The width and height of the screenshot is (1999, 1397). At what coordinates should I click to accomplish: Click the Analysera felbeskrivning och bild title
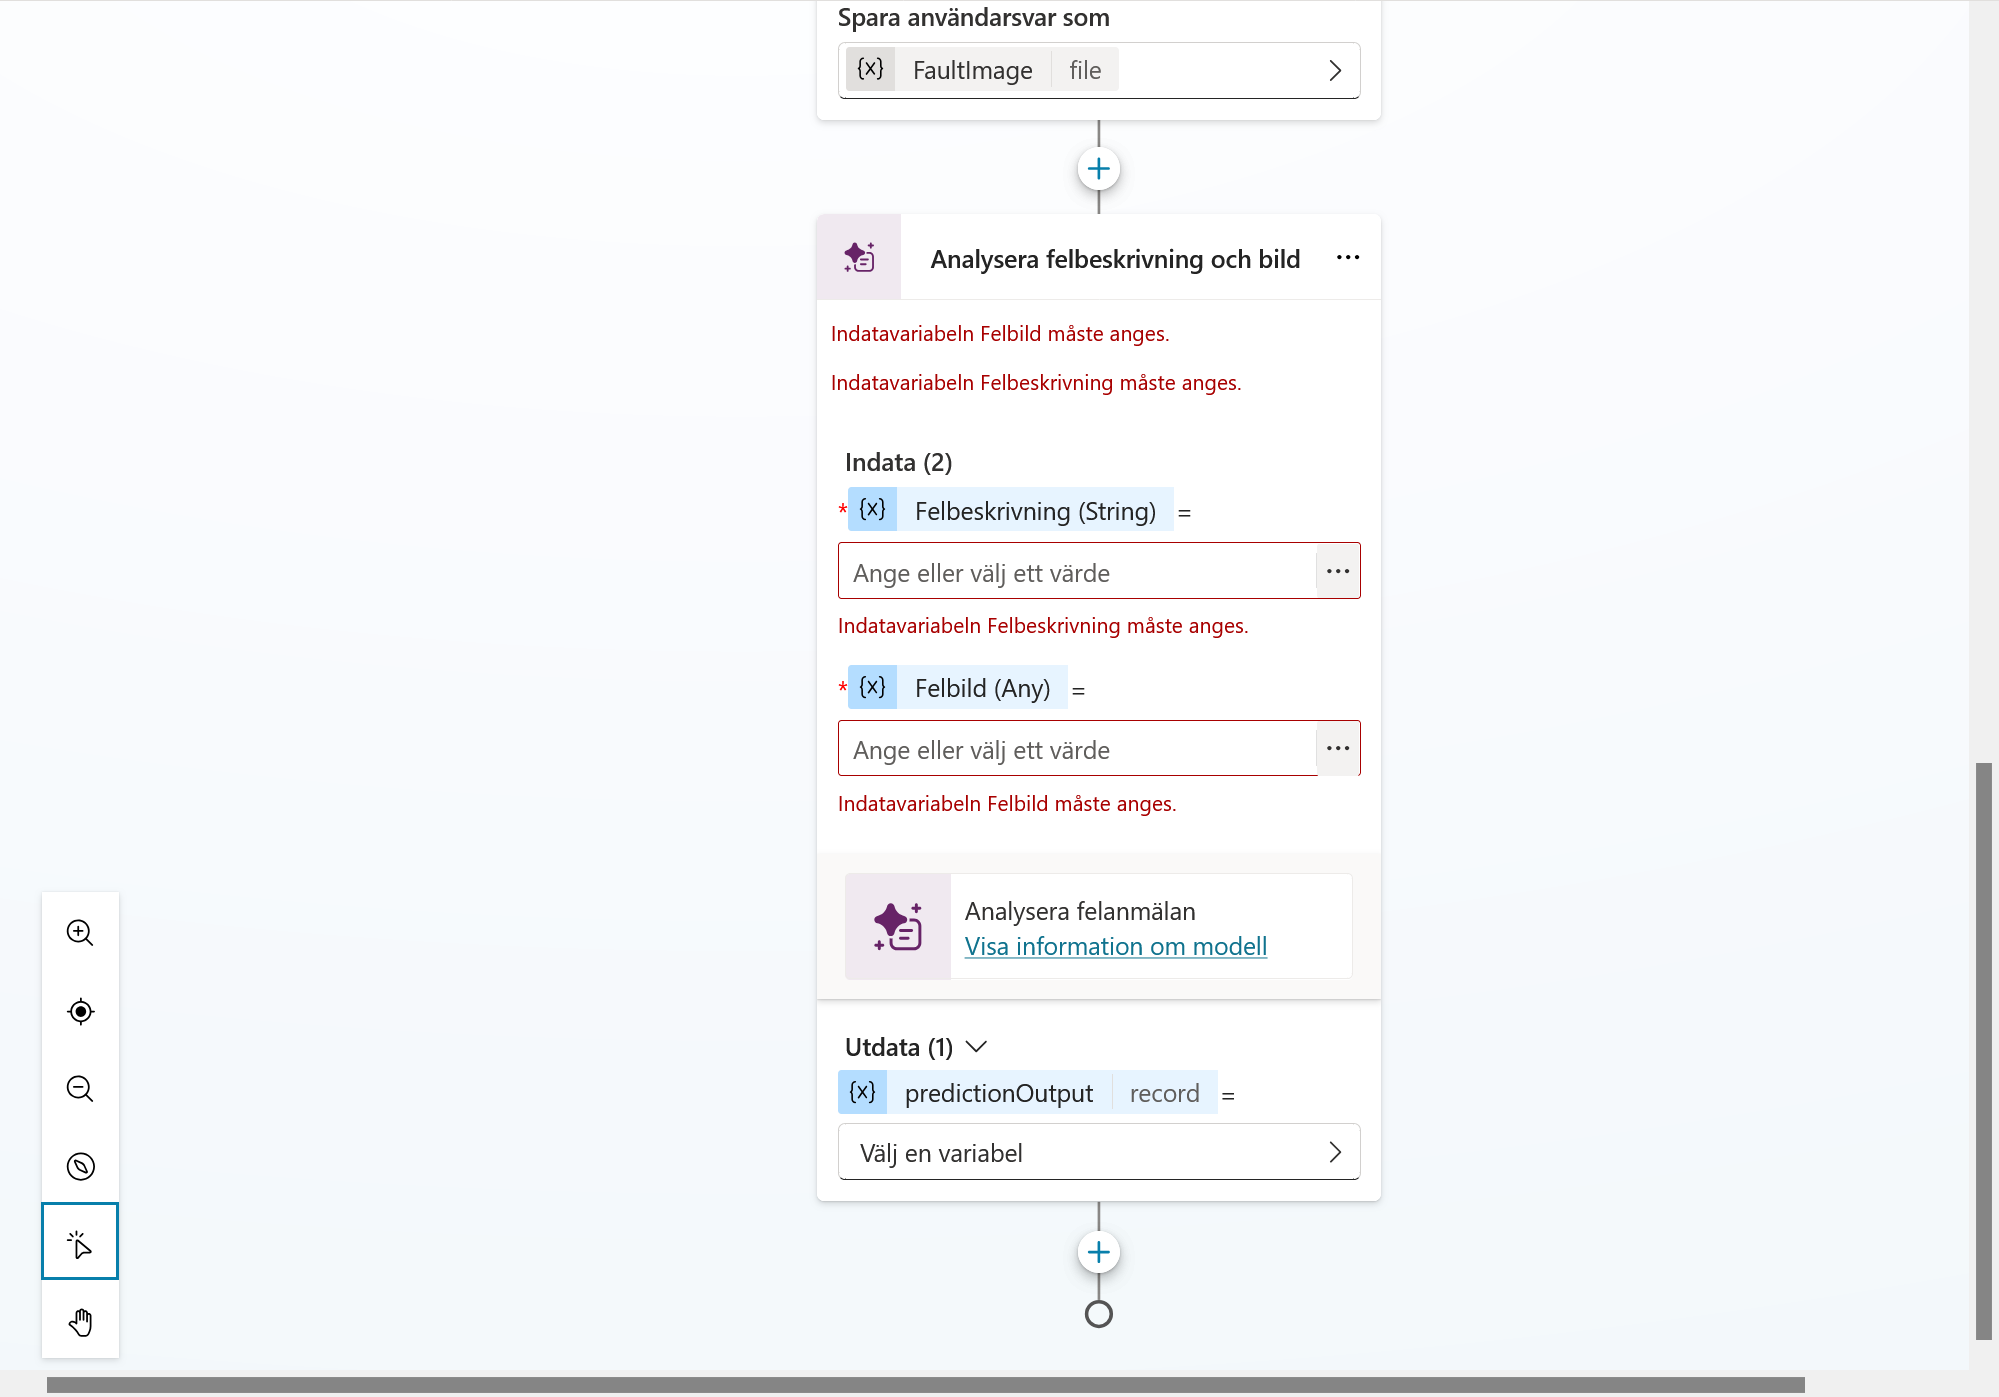(1115, 259)
